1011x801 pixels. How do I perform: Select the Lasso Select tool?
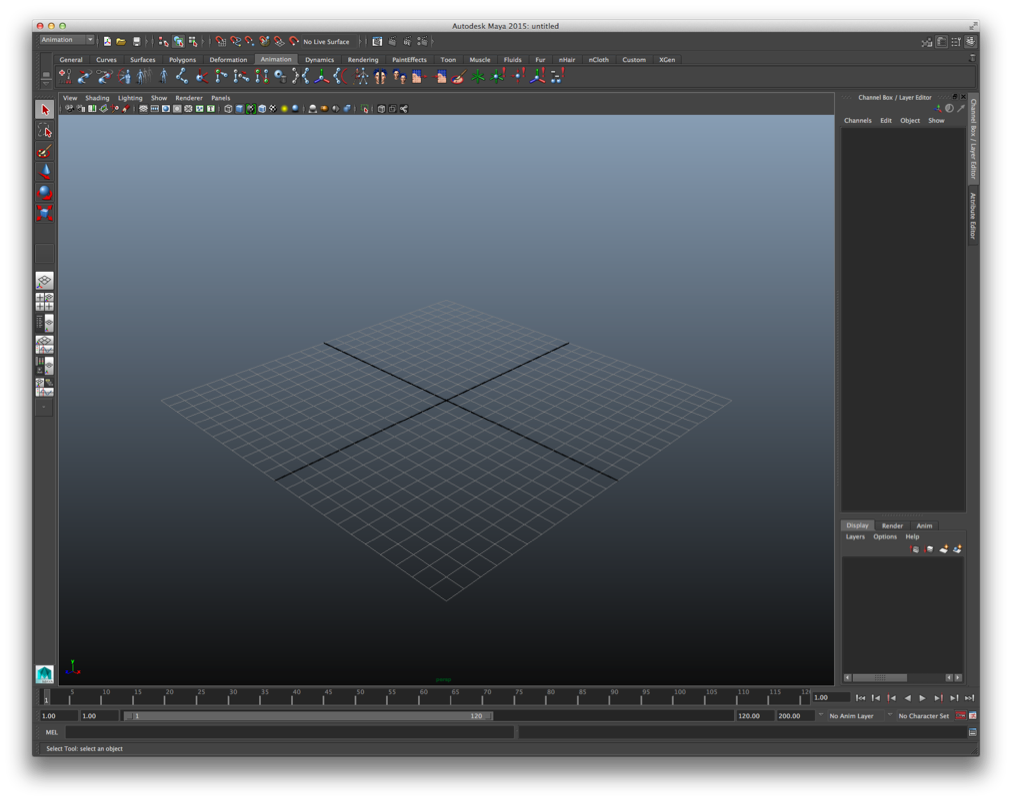45,131
